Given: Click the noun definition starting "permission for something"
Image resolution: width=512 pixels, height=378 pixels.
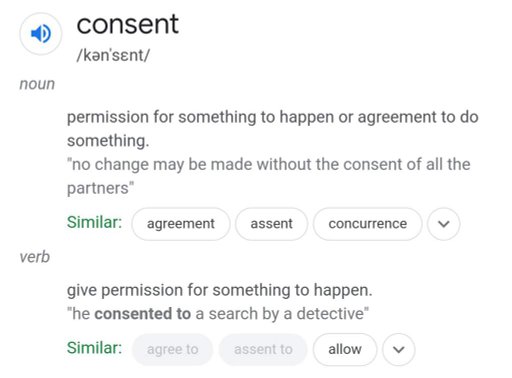Looking at the screenshot, I should pos(272,129).
